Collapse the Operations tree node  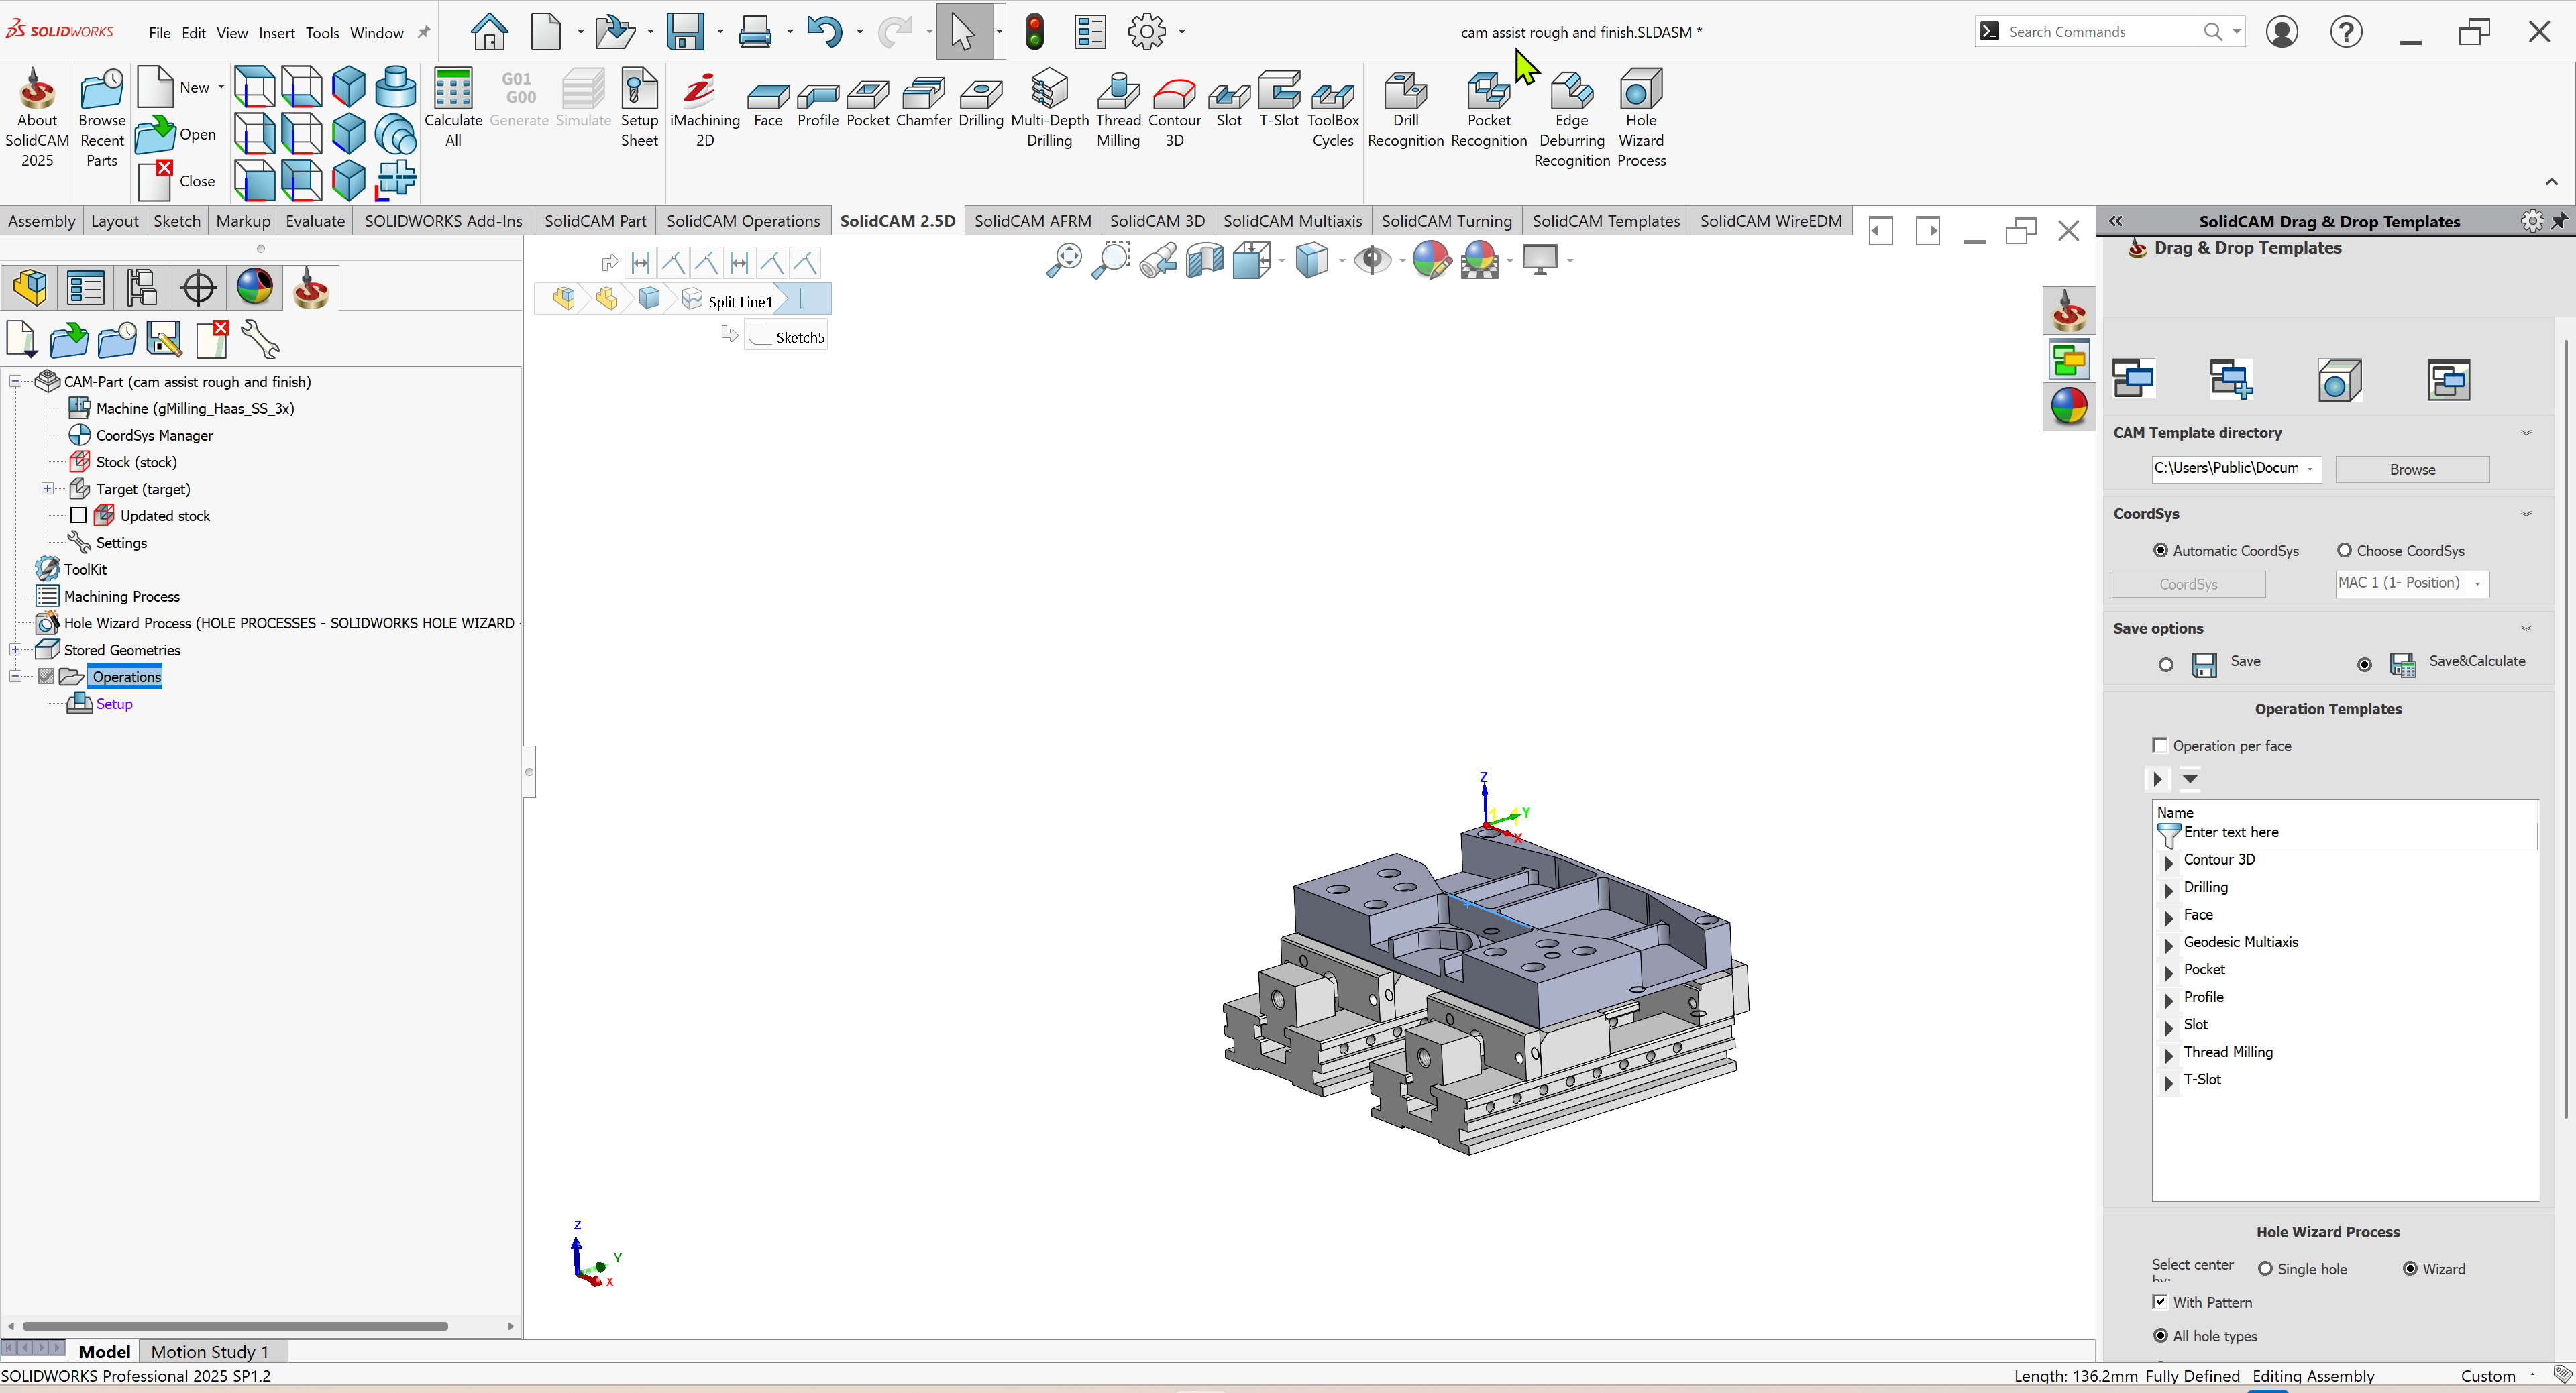coord(15,676)
